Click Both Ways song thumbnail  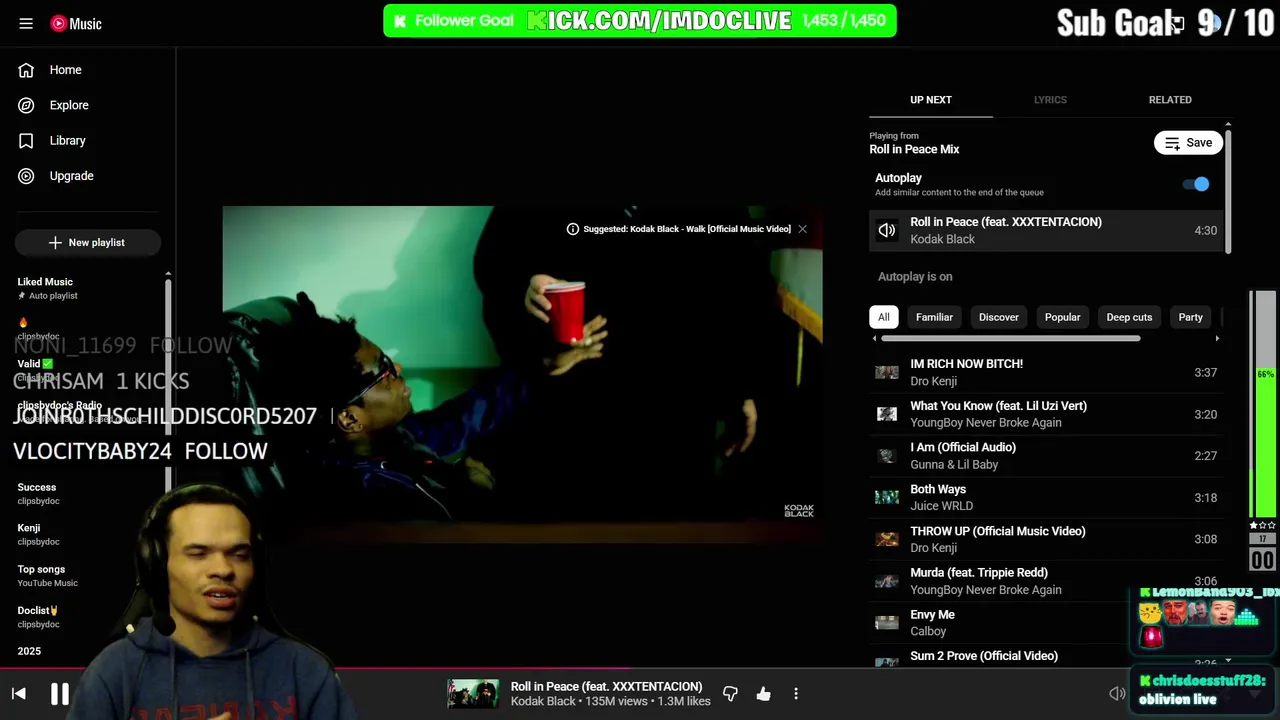pyautogui.click(x=887, y=497)
